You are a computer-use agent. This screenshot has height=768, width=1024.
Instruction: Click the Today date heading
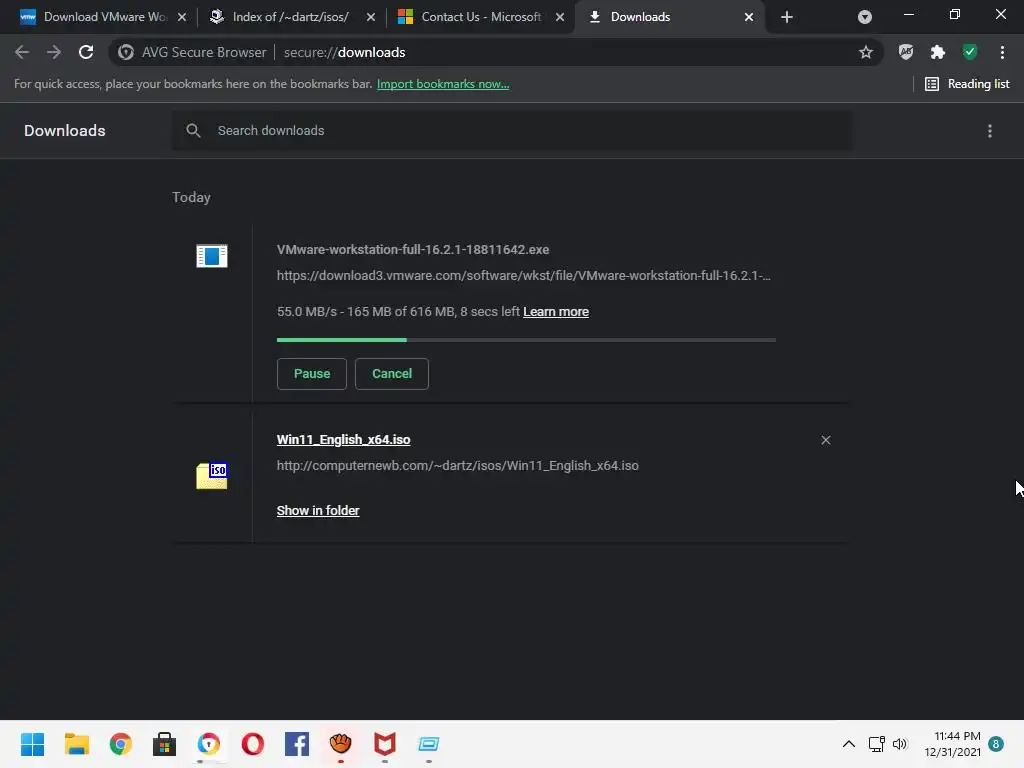point(191,197)
